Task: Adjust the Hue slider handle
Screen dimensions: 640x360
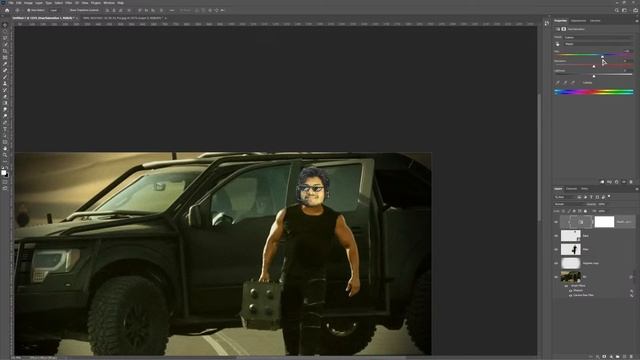Action: [602, 56]
